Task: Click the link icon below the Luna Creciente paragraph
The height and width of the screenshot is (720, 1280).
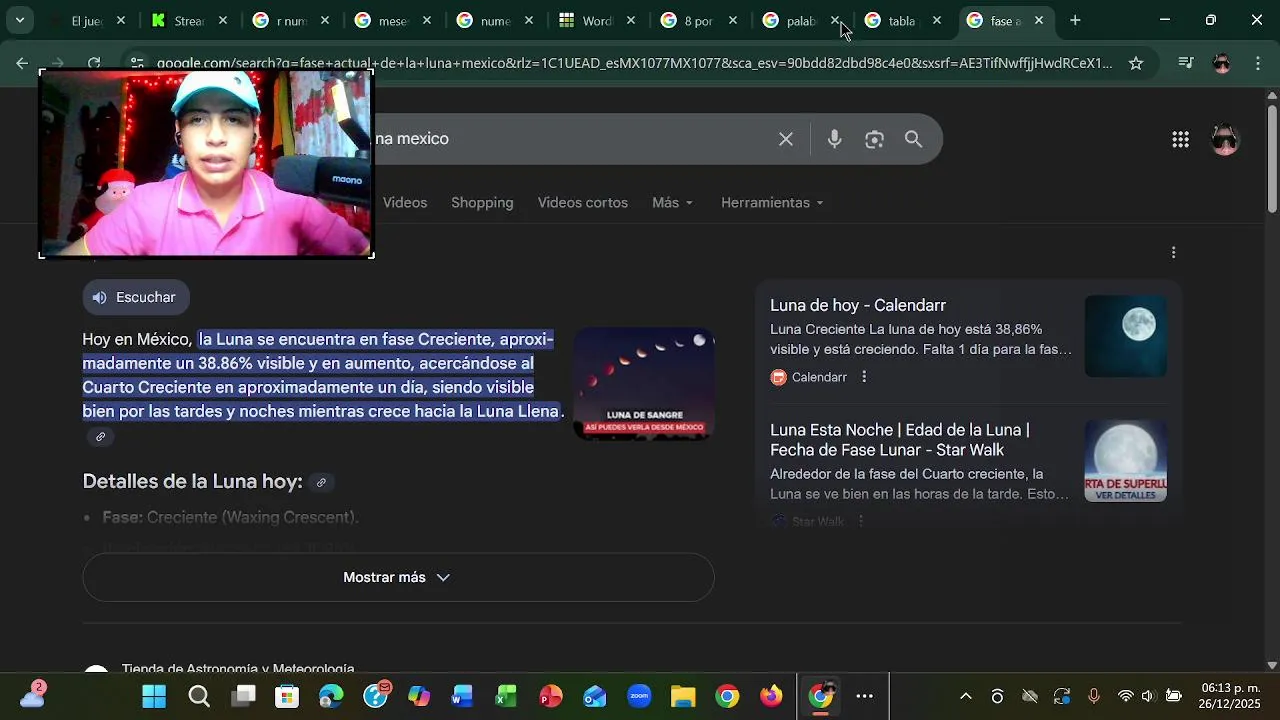Action: (x=100, y=437)
